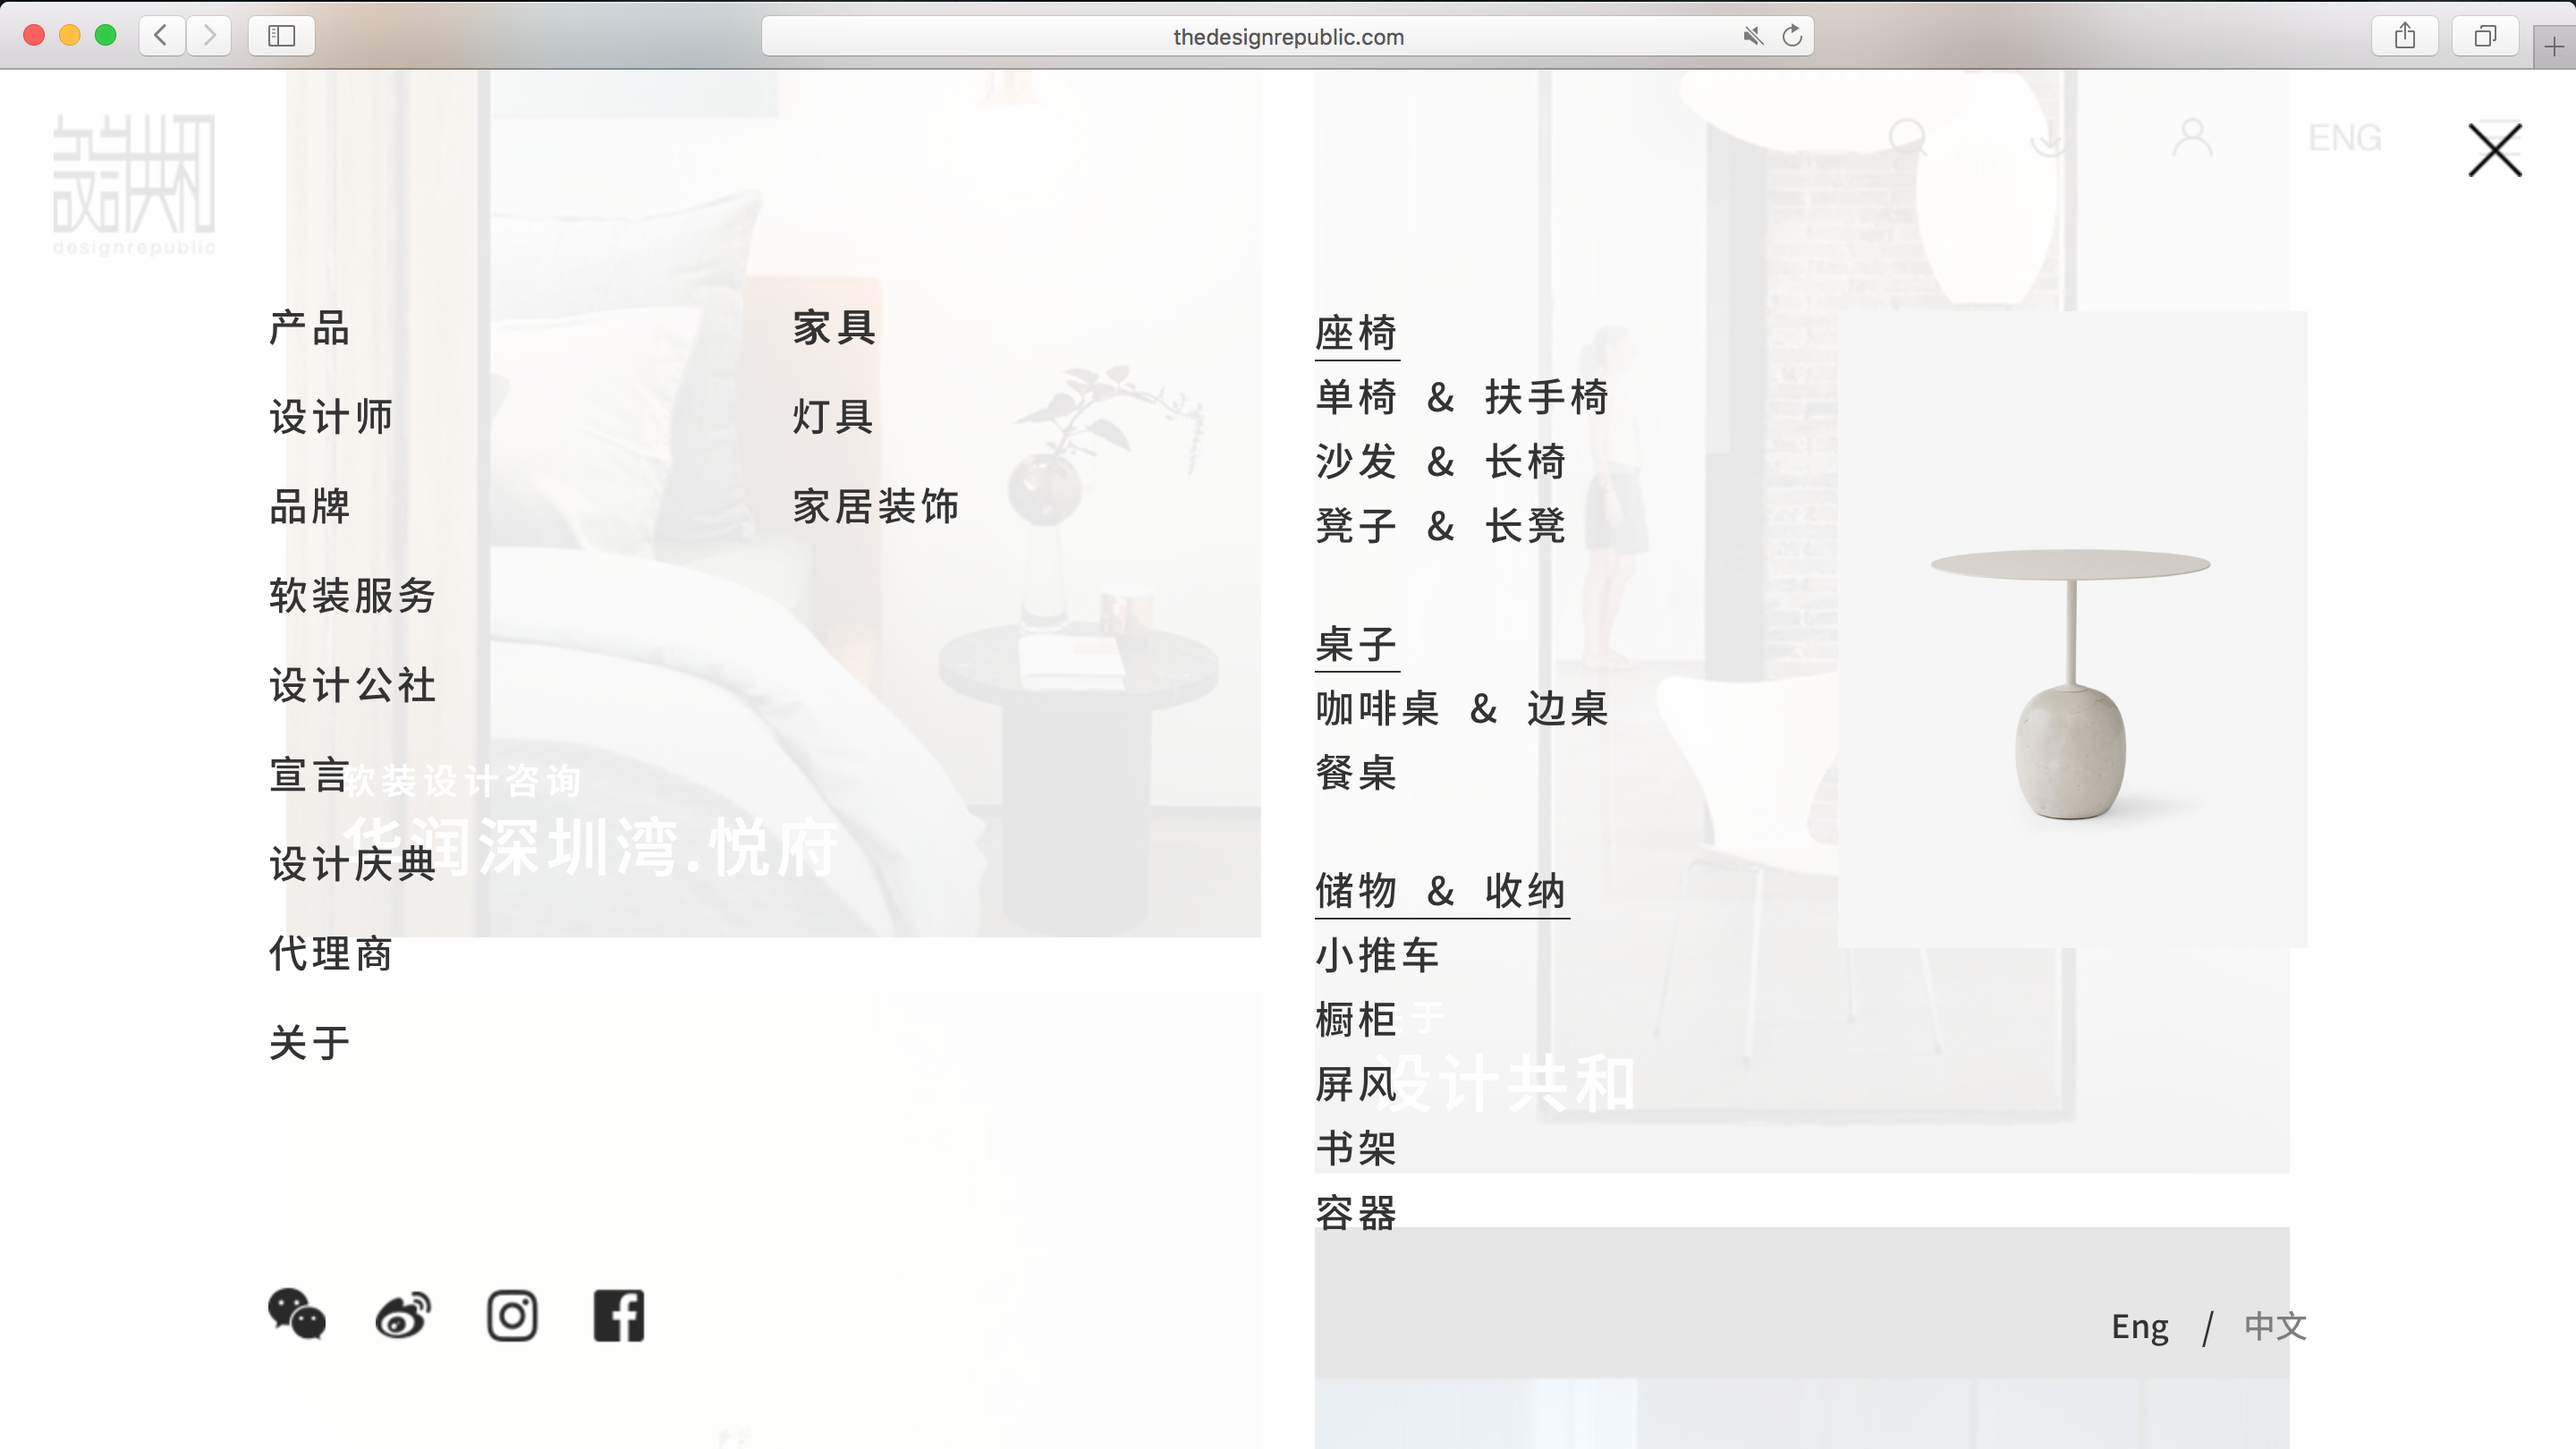Expand the 产品 menu item
Viewport: 2576px width, 1449px height.
click(x=309, y=328)
